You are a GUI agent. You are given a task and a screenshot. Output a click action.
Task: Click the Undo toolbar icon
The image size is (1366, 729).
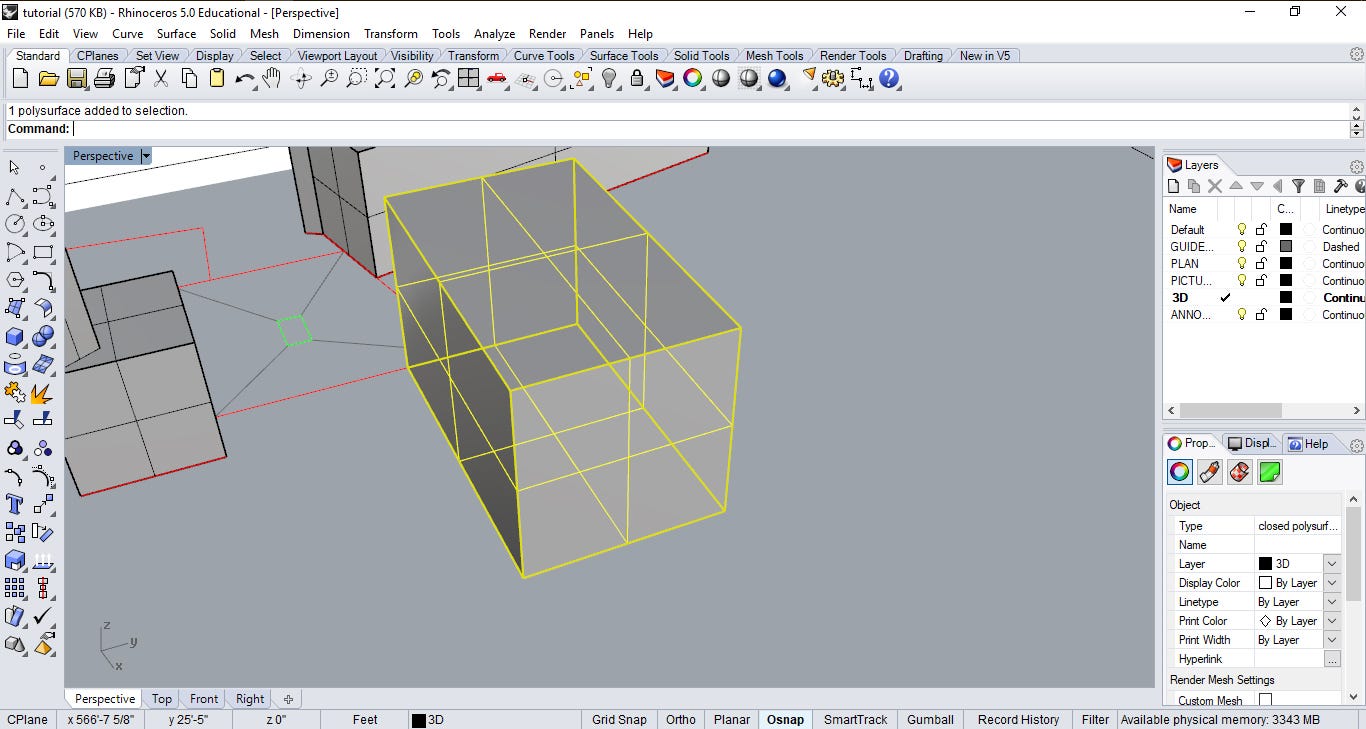[245, 79]
